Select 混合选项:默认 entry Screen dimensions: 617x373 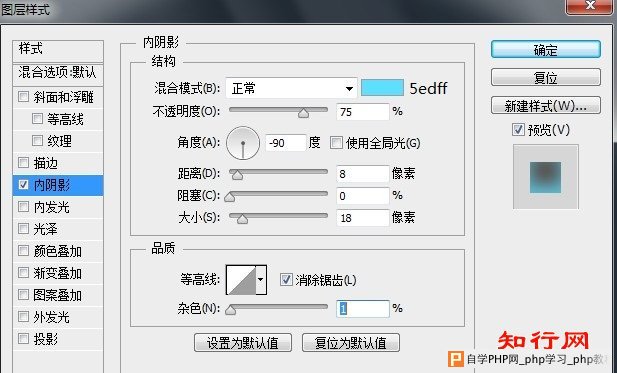pos(58,73)
